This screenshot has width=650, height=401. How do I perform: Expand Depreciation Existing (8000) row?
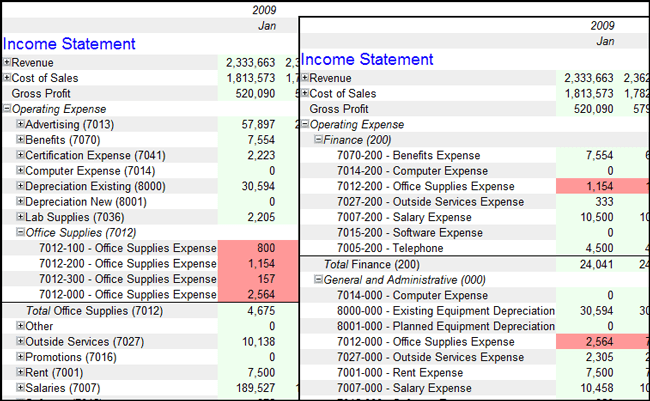tap(20, 186)
